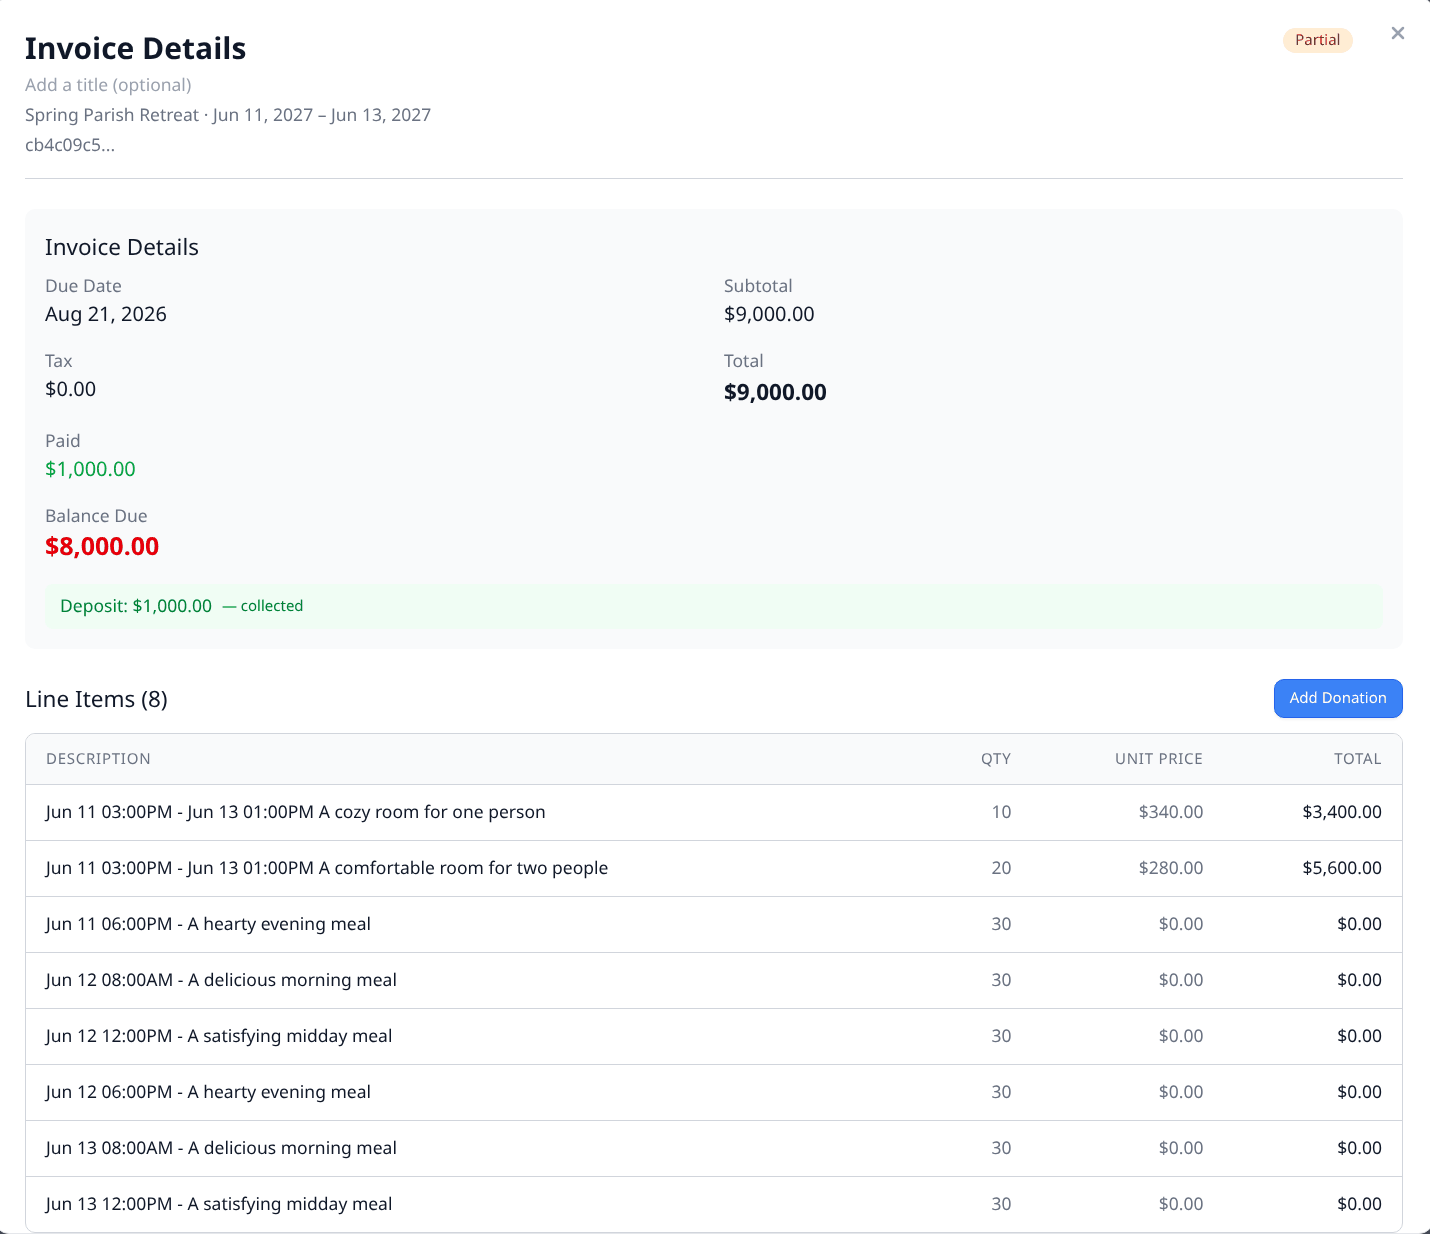The image size is (1430, 1234).
Task: Click the TOTAL column header
Action: [x=1358, y=759]
